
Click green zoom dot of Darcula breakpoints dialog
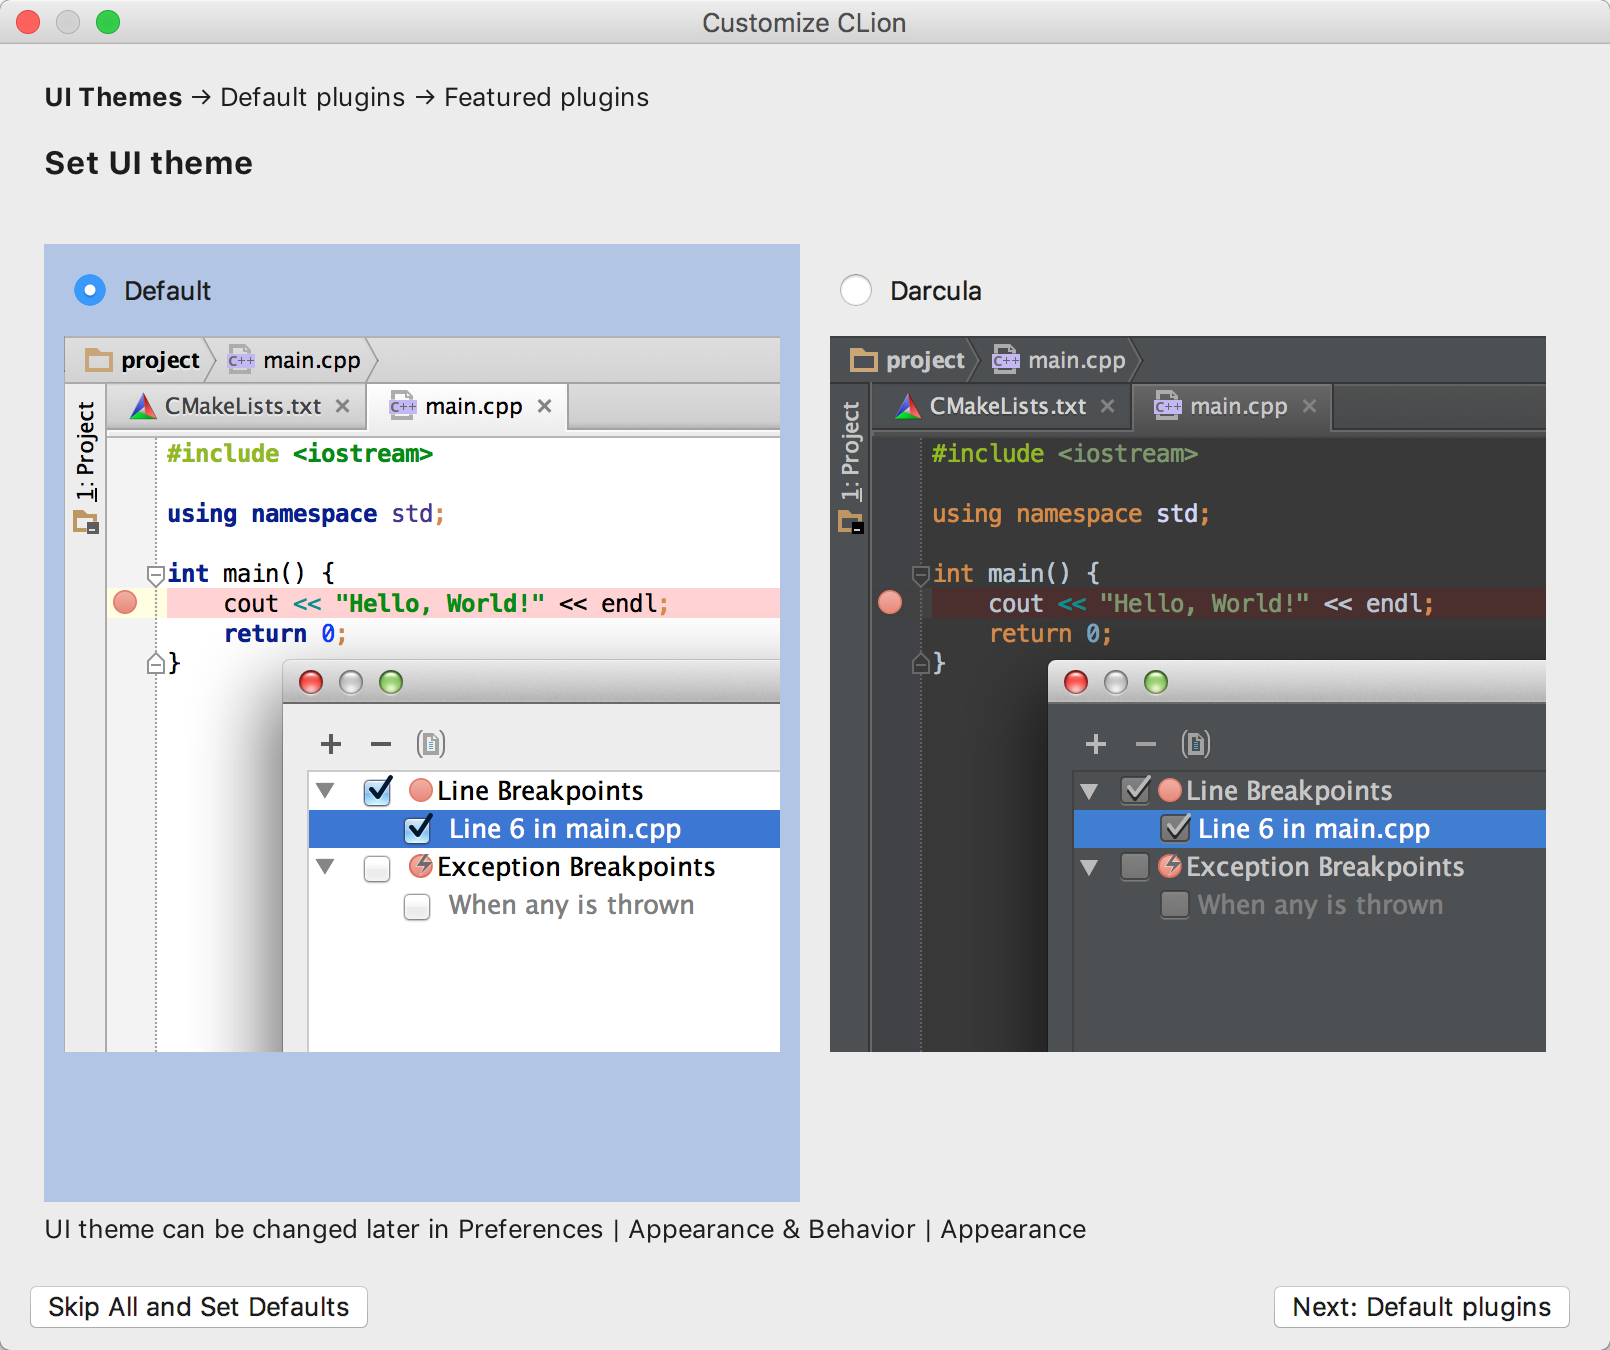1156,682
